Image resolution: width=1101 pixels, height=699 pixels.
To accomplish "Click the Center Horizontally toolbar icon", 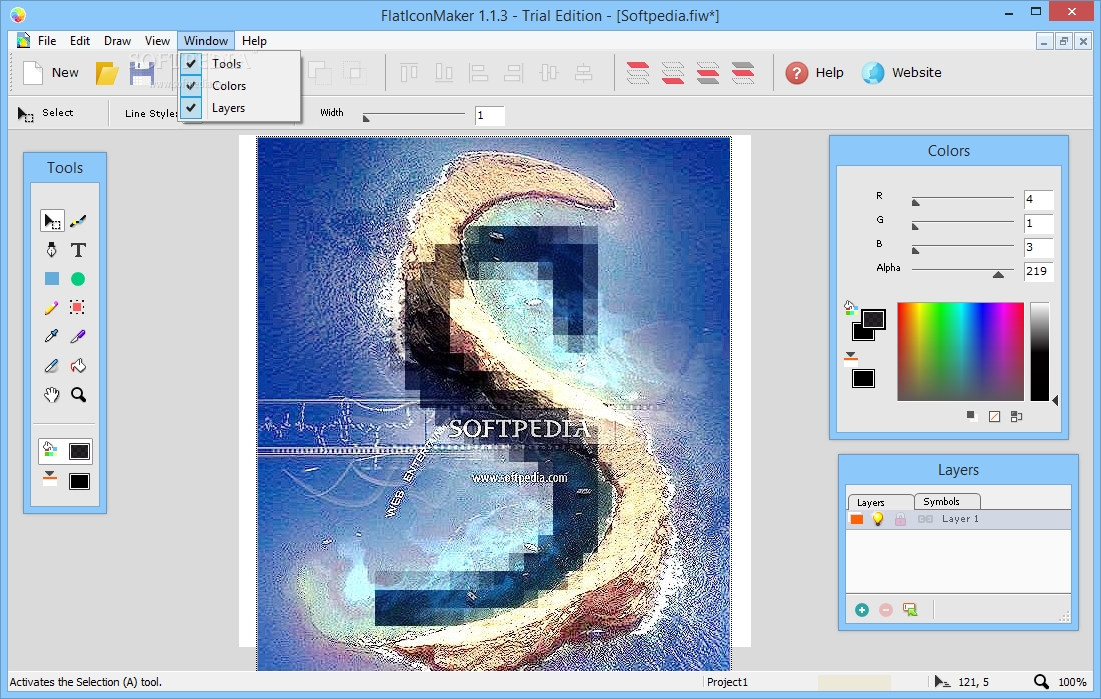I will tap(549, 72).
